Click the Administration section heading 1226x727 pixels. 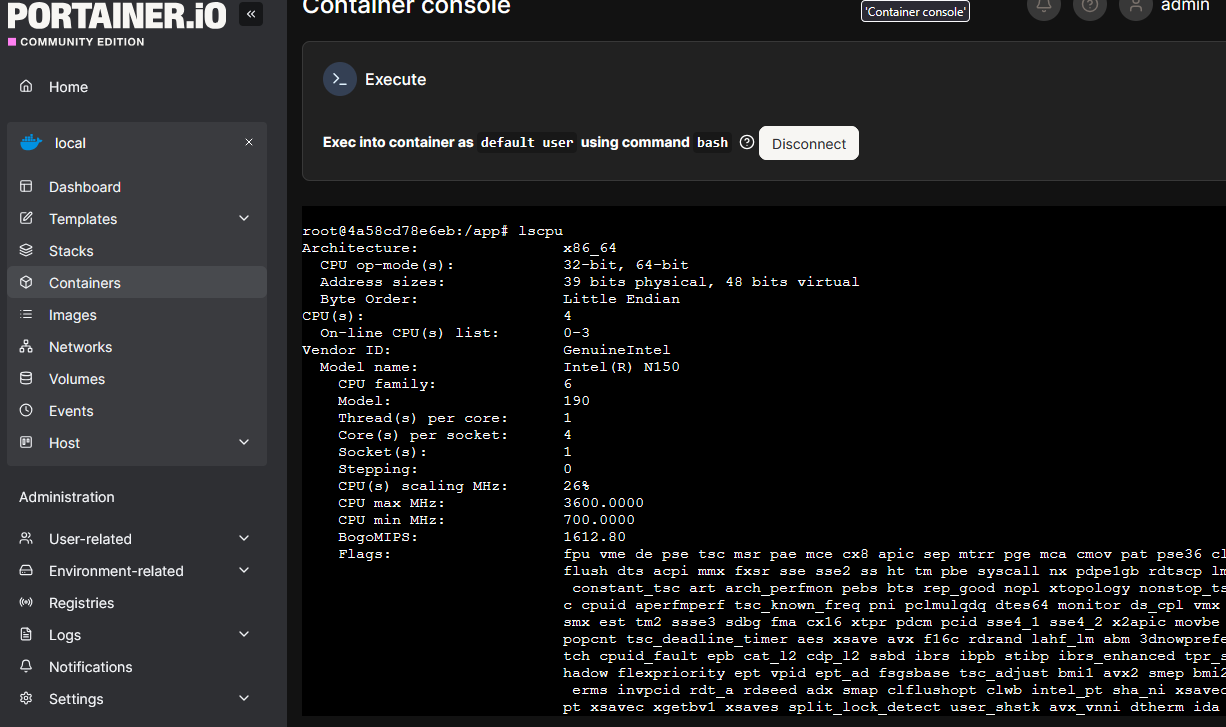pos(67,497)
